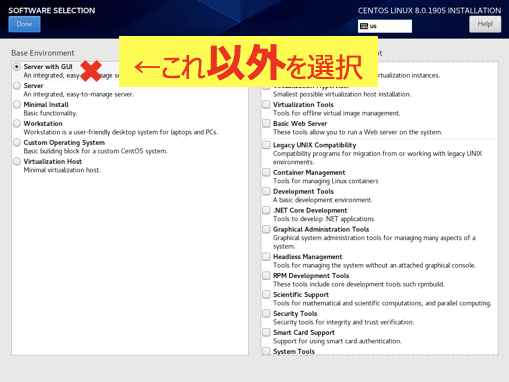Check the Basic Web Server add-on
This screenshot has height=382, width=509.
266,124
